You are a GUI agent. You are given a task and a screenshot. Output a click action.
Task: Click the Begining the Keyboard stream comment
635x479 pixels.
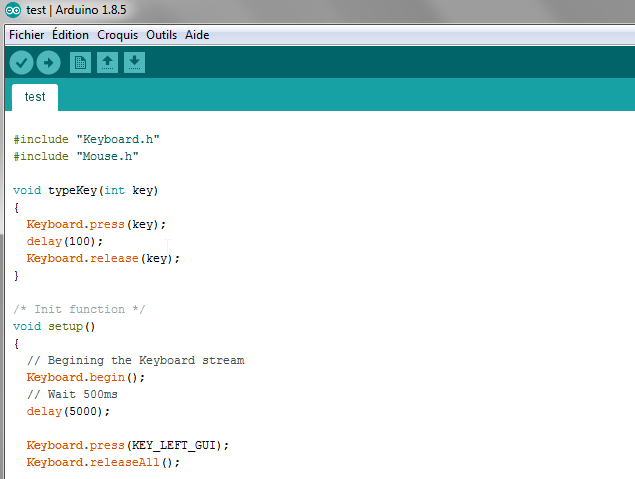pyautogui.click(x=136, y=361)
